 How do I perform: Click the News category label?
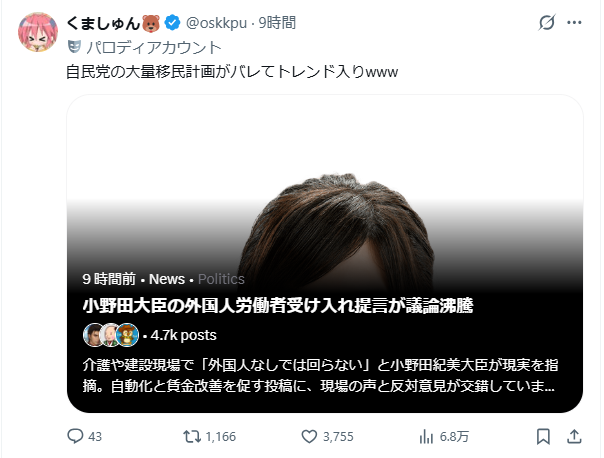[167, 279]
